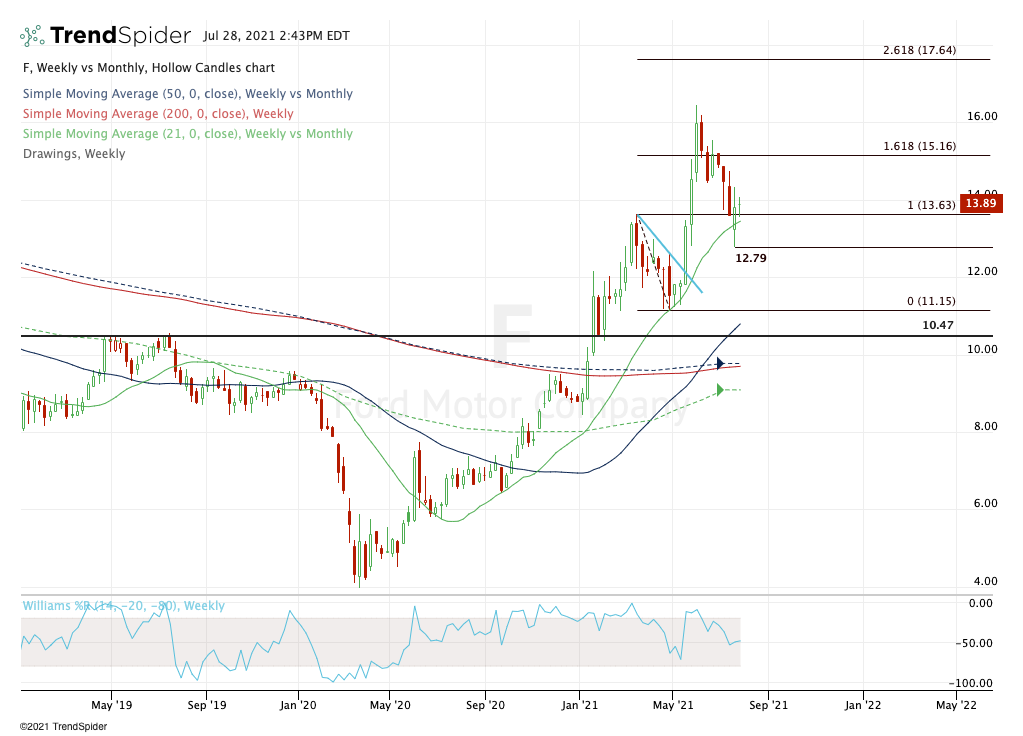Click the 0 (11.15) Fibonacci label
The height and width of the screenshot is (736, 1023).
click(x=932, y=301)
